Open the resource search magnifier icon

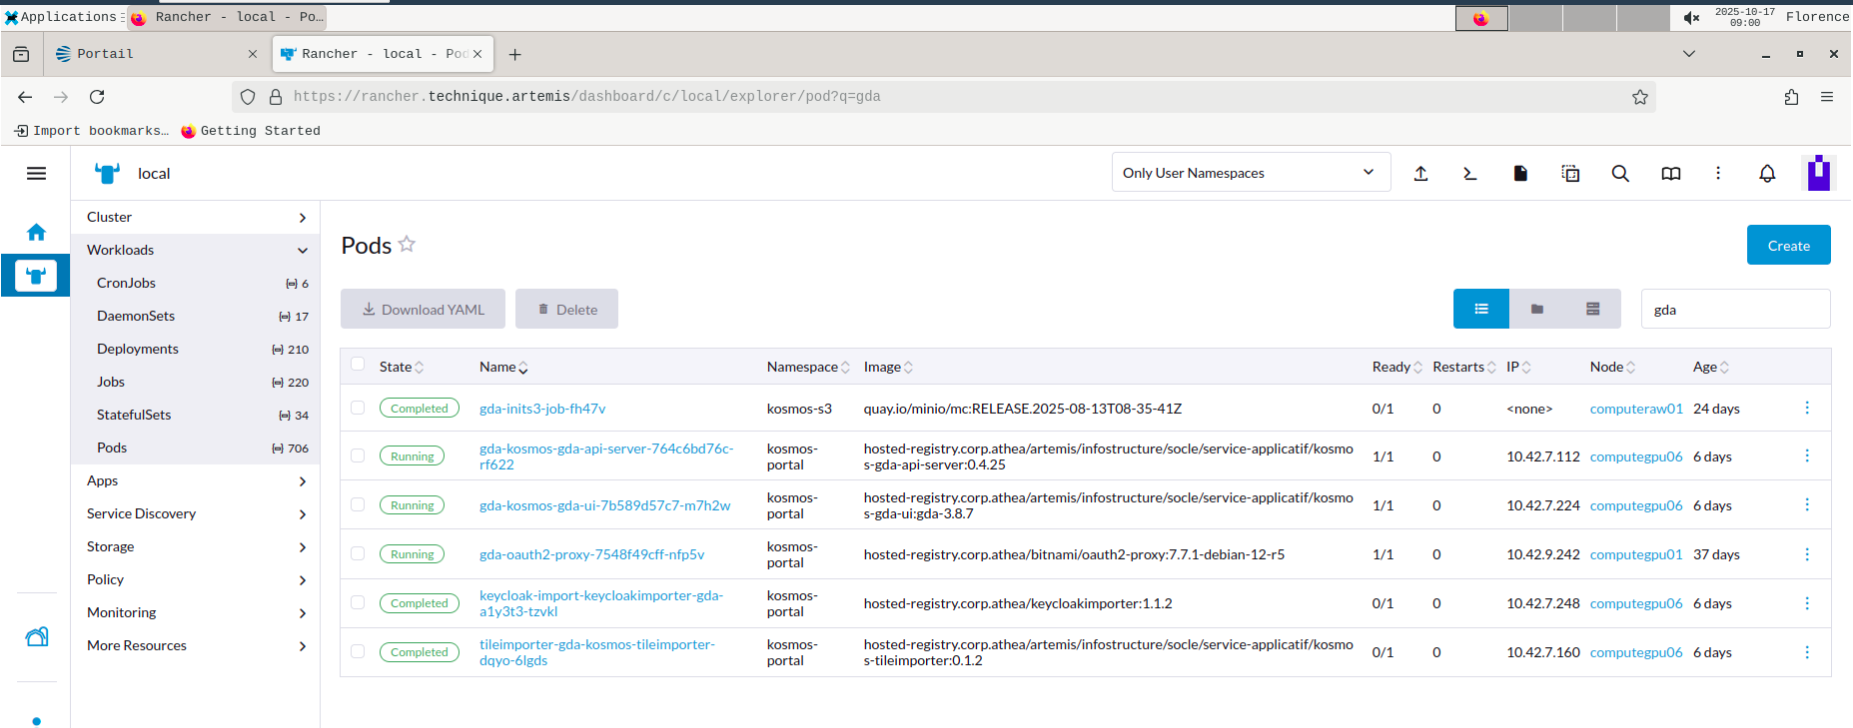(1620, 174)
